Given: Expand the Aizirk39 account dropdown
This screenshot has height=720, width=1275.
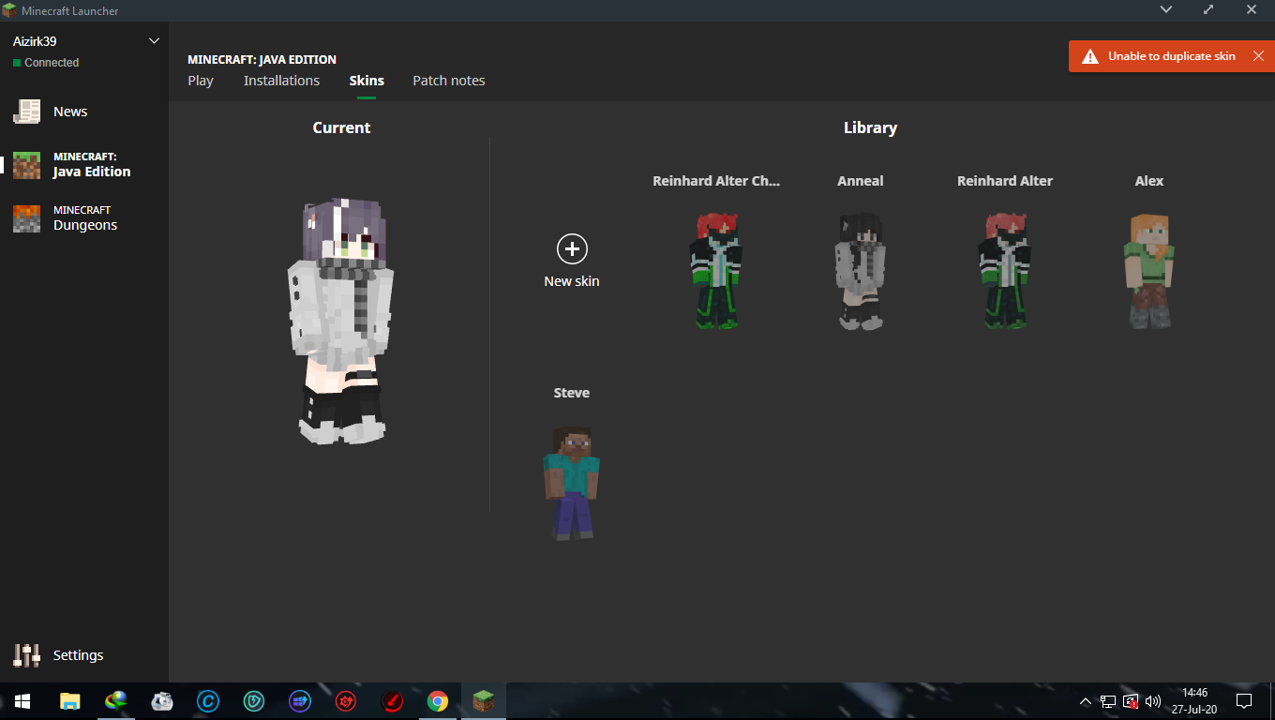Looking at the screenshot, I should (154, 41).
